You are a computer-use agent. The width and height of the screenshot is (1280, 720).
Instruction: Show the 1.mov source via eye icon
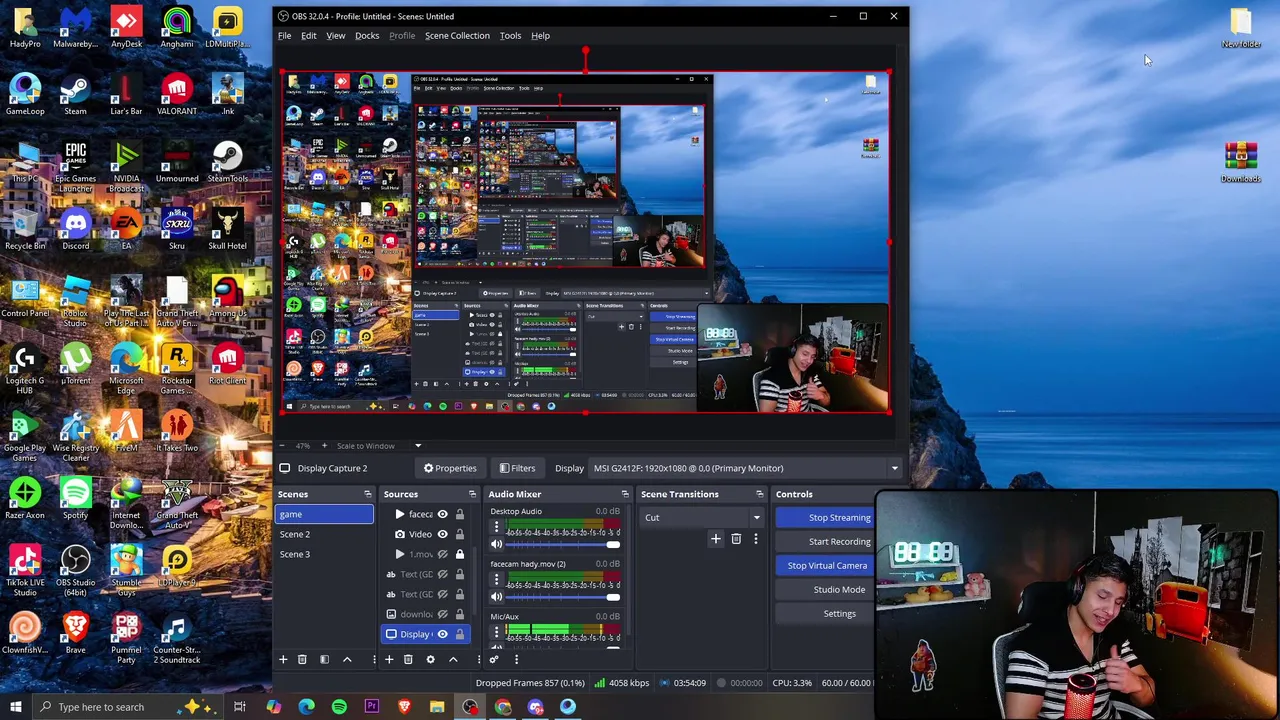tap(442, 554)
